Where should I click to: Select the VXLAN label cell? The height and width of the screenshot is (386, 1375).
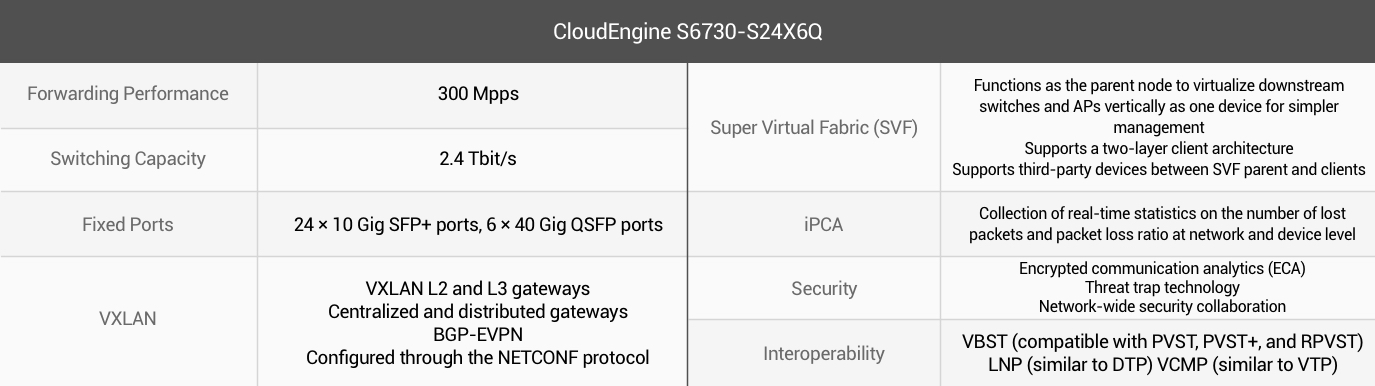(x=128, y=320)
